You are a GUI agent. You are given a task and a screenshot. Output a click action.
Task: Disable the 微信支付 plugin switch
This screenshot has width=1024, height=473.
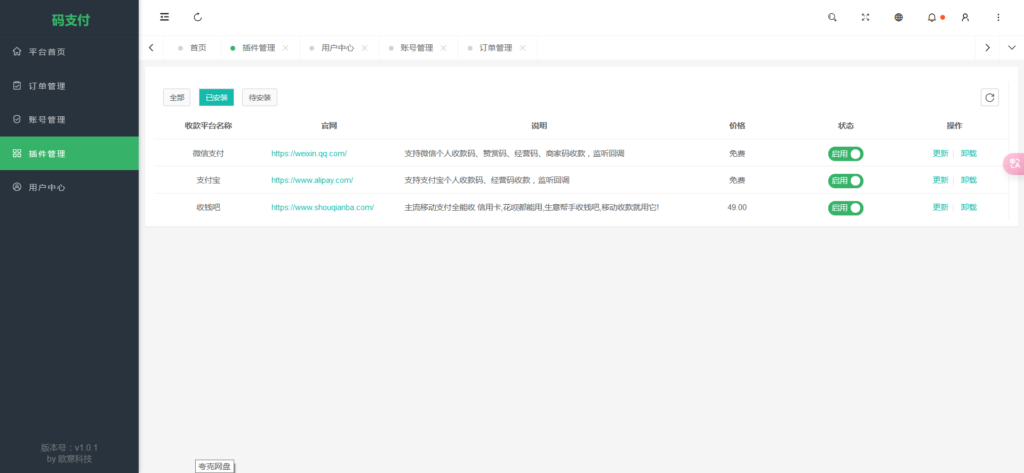click(x=846, y=154)
